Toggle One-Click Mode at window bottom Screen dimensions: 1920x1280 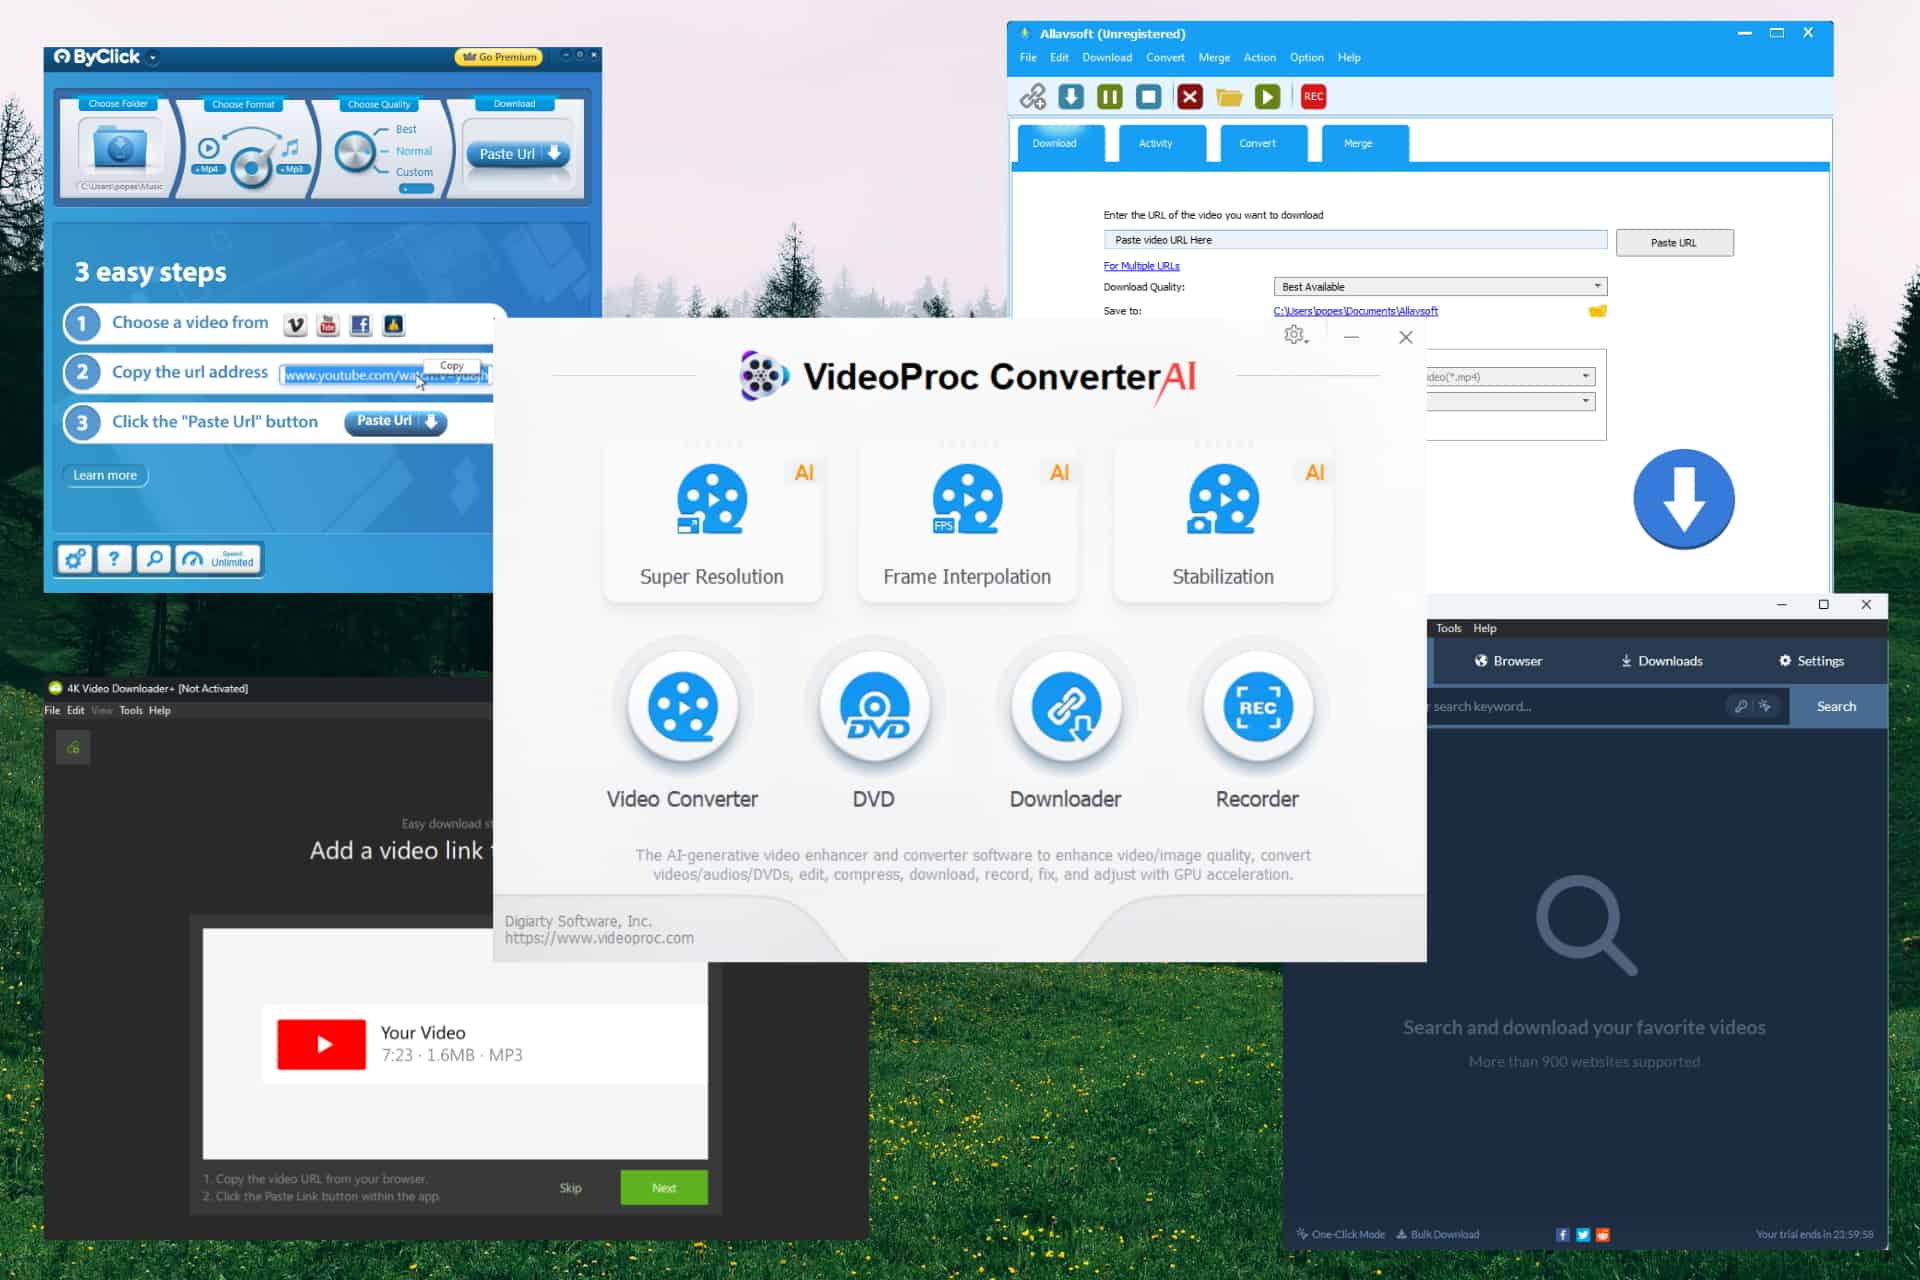(x=1341, y=1235)
